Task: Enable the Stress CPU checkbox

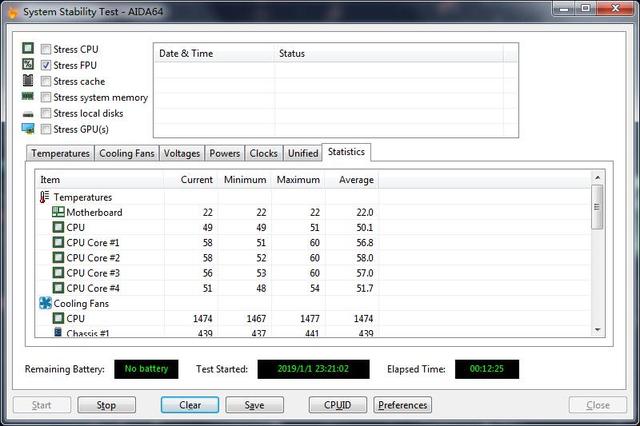Action: [46, 49]
